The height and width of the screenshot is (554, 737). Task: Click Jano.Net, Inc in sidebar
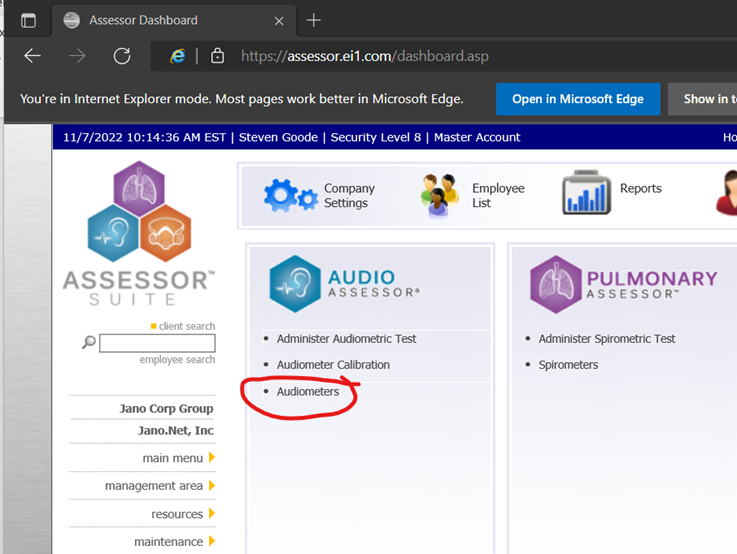[x=175, y=430]
